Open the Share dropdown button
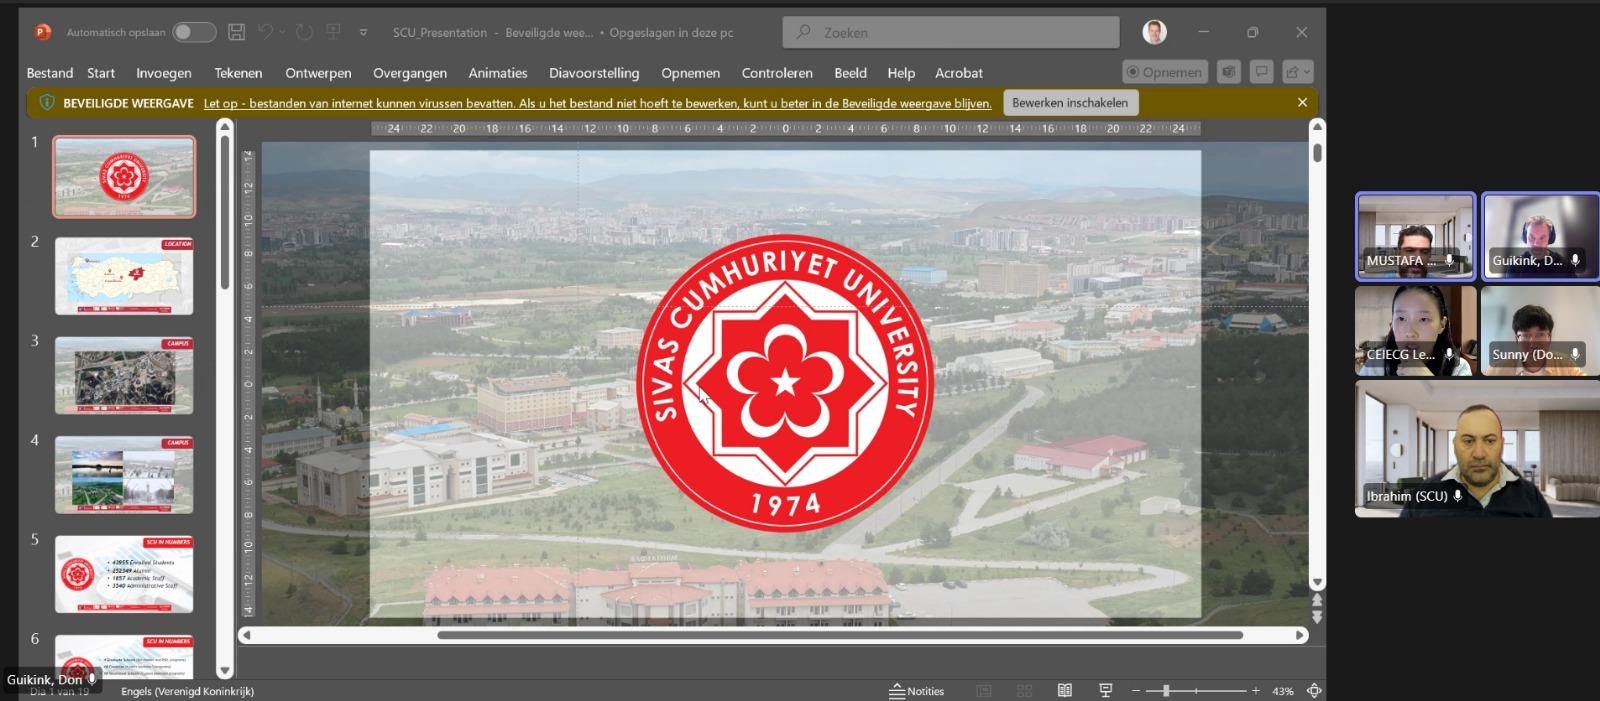The image size is (1600, 701). coord(1297,72)
